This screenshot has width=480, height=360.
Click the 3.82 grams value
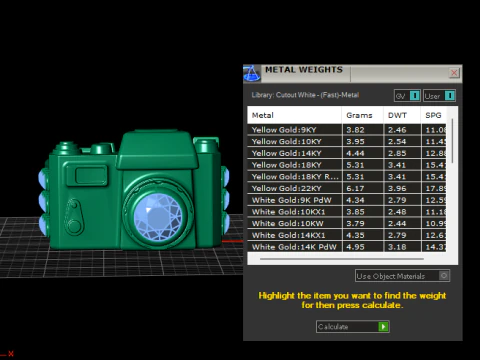(x=355, y=130)
